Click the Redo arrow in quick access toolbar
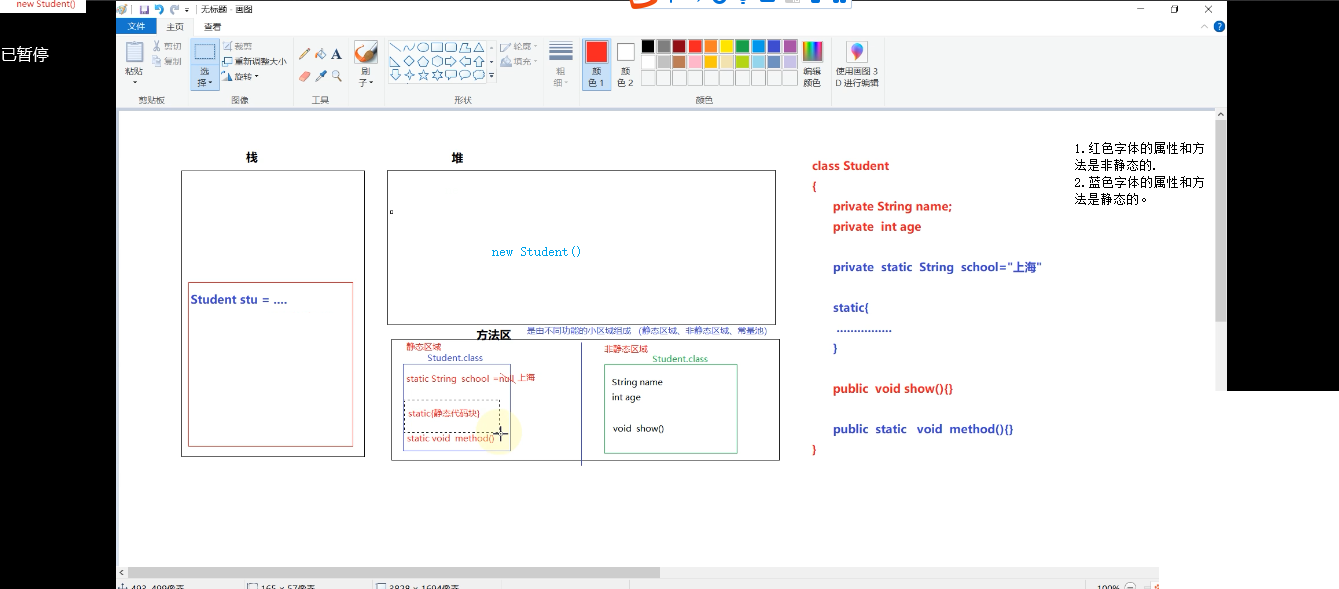Viewport: 1339px width, 589px height. [174, 9]
